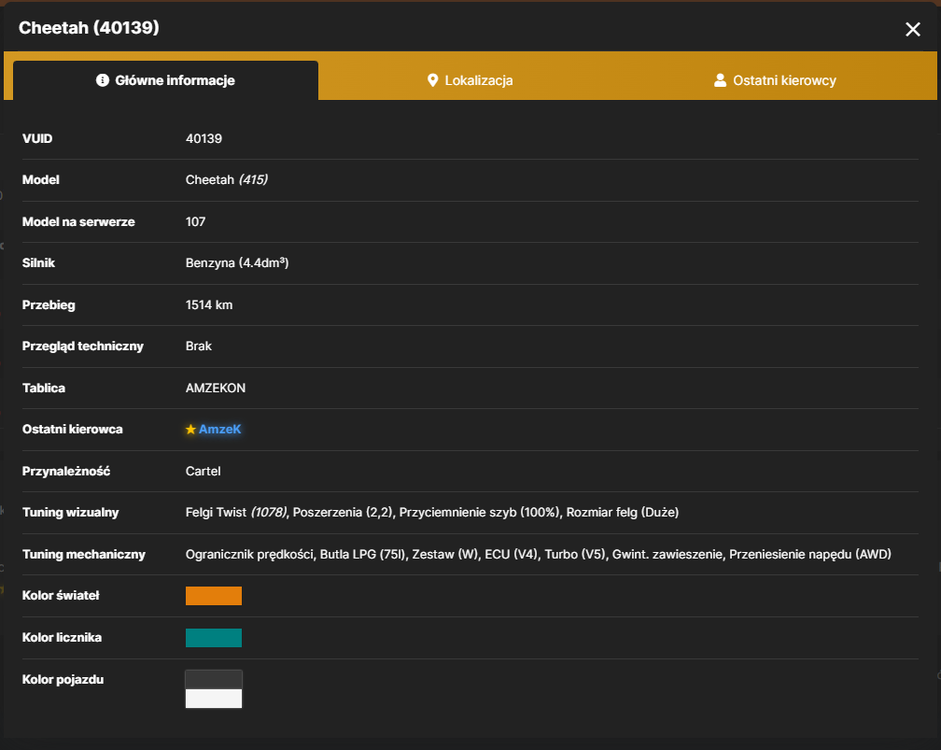Screen dimensions: 941x750
Task: Click the 1514 km mileage value
Action: [209, 305]
